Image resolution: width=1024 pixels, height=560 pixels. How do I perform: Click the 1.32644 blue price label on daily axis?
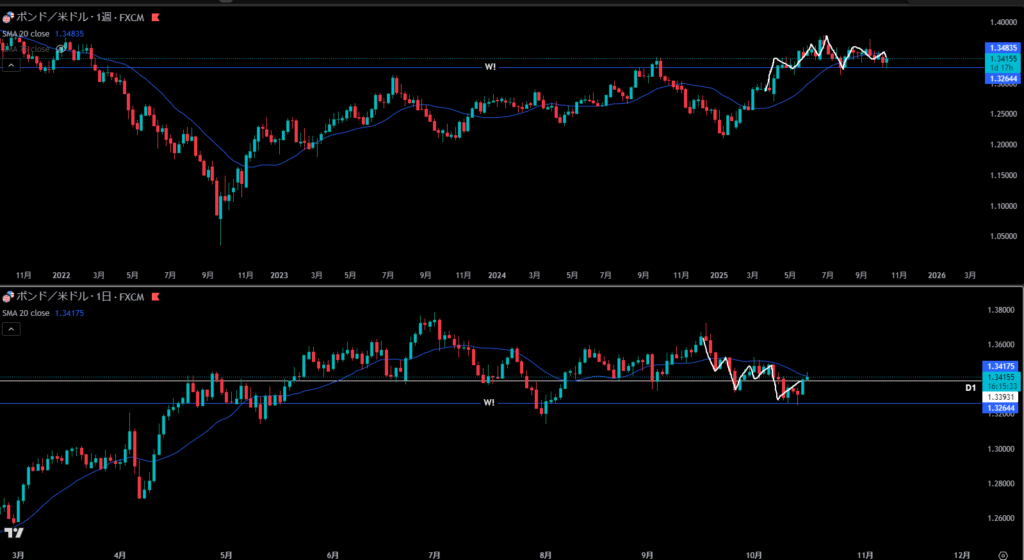1001,408
